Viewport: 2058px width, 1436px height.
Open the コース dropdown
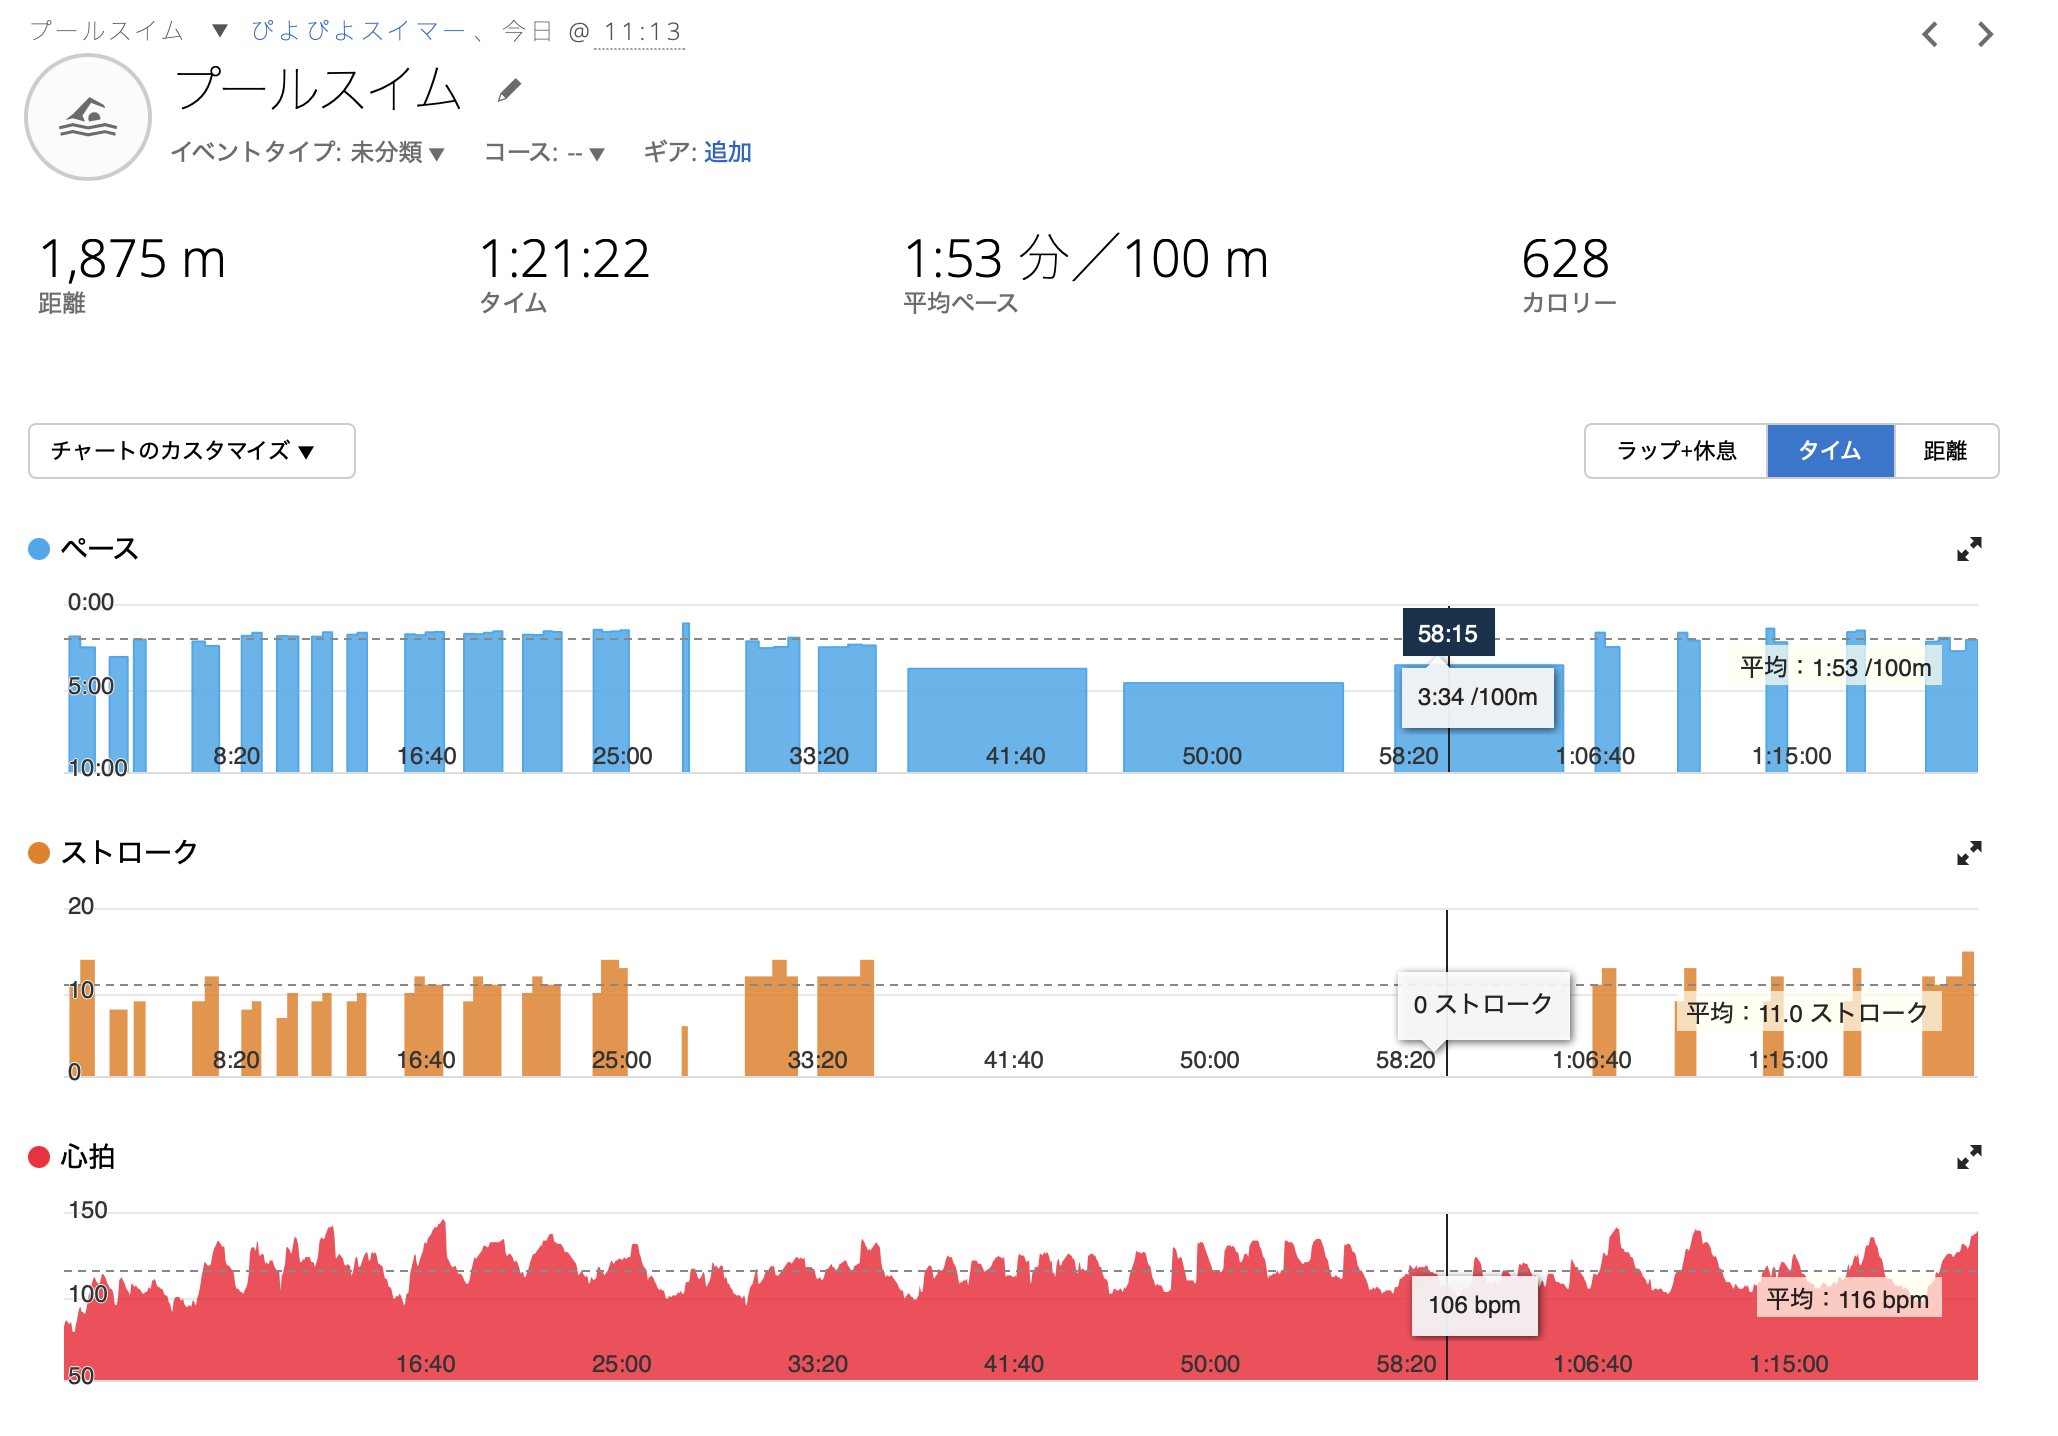click(545, 152)
